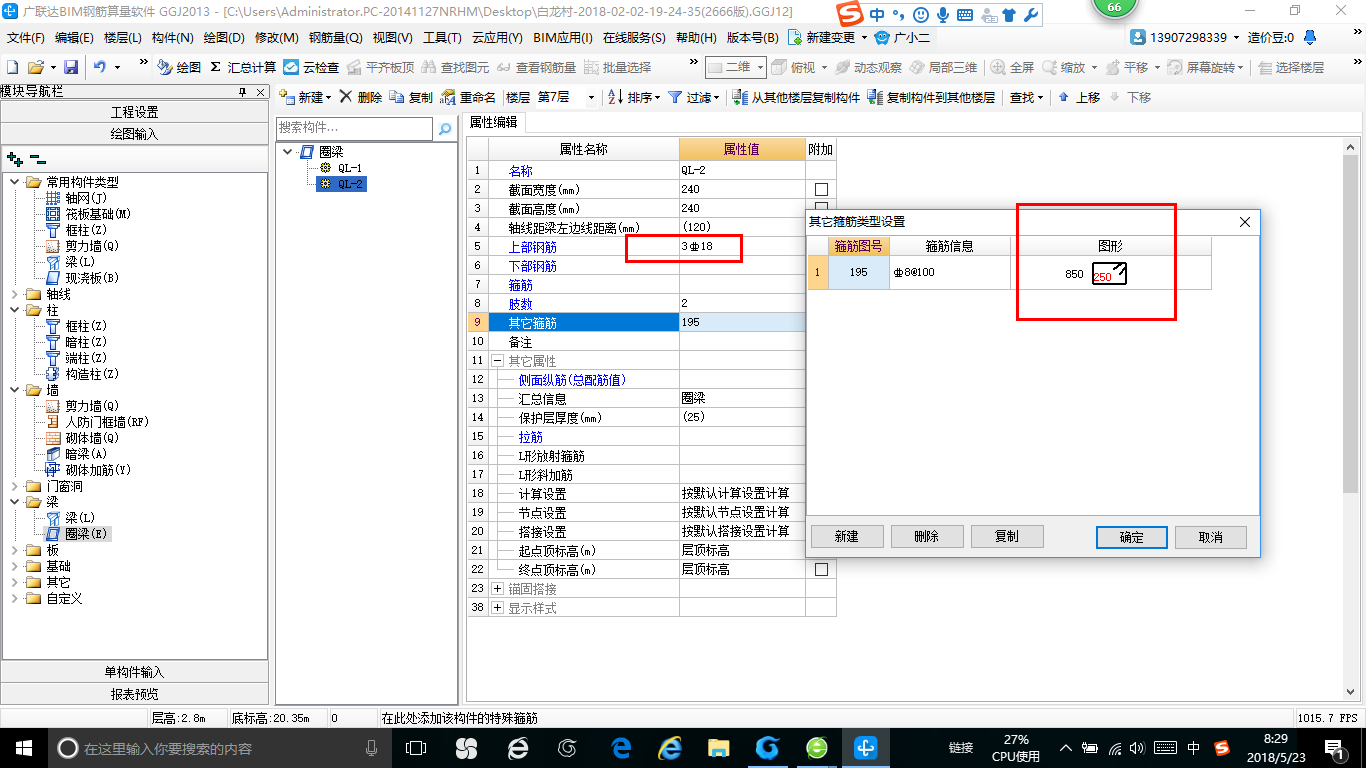The image size is (1366, 768).
Task: Click the search magnifier beside 搜索构件 box
Action: point(445,129)
